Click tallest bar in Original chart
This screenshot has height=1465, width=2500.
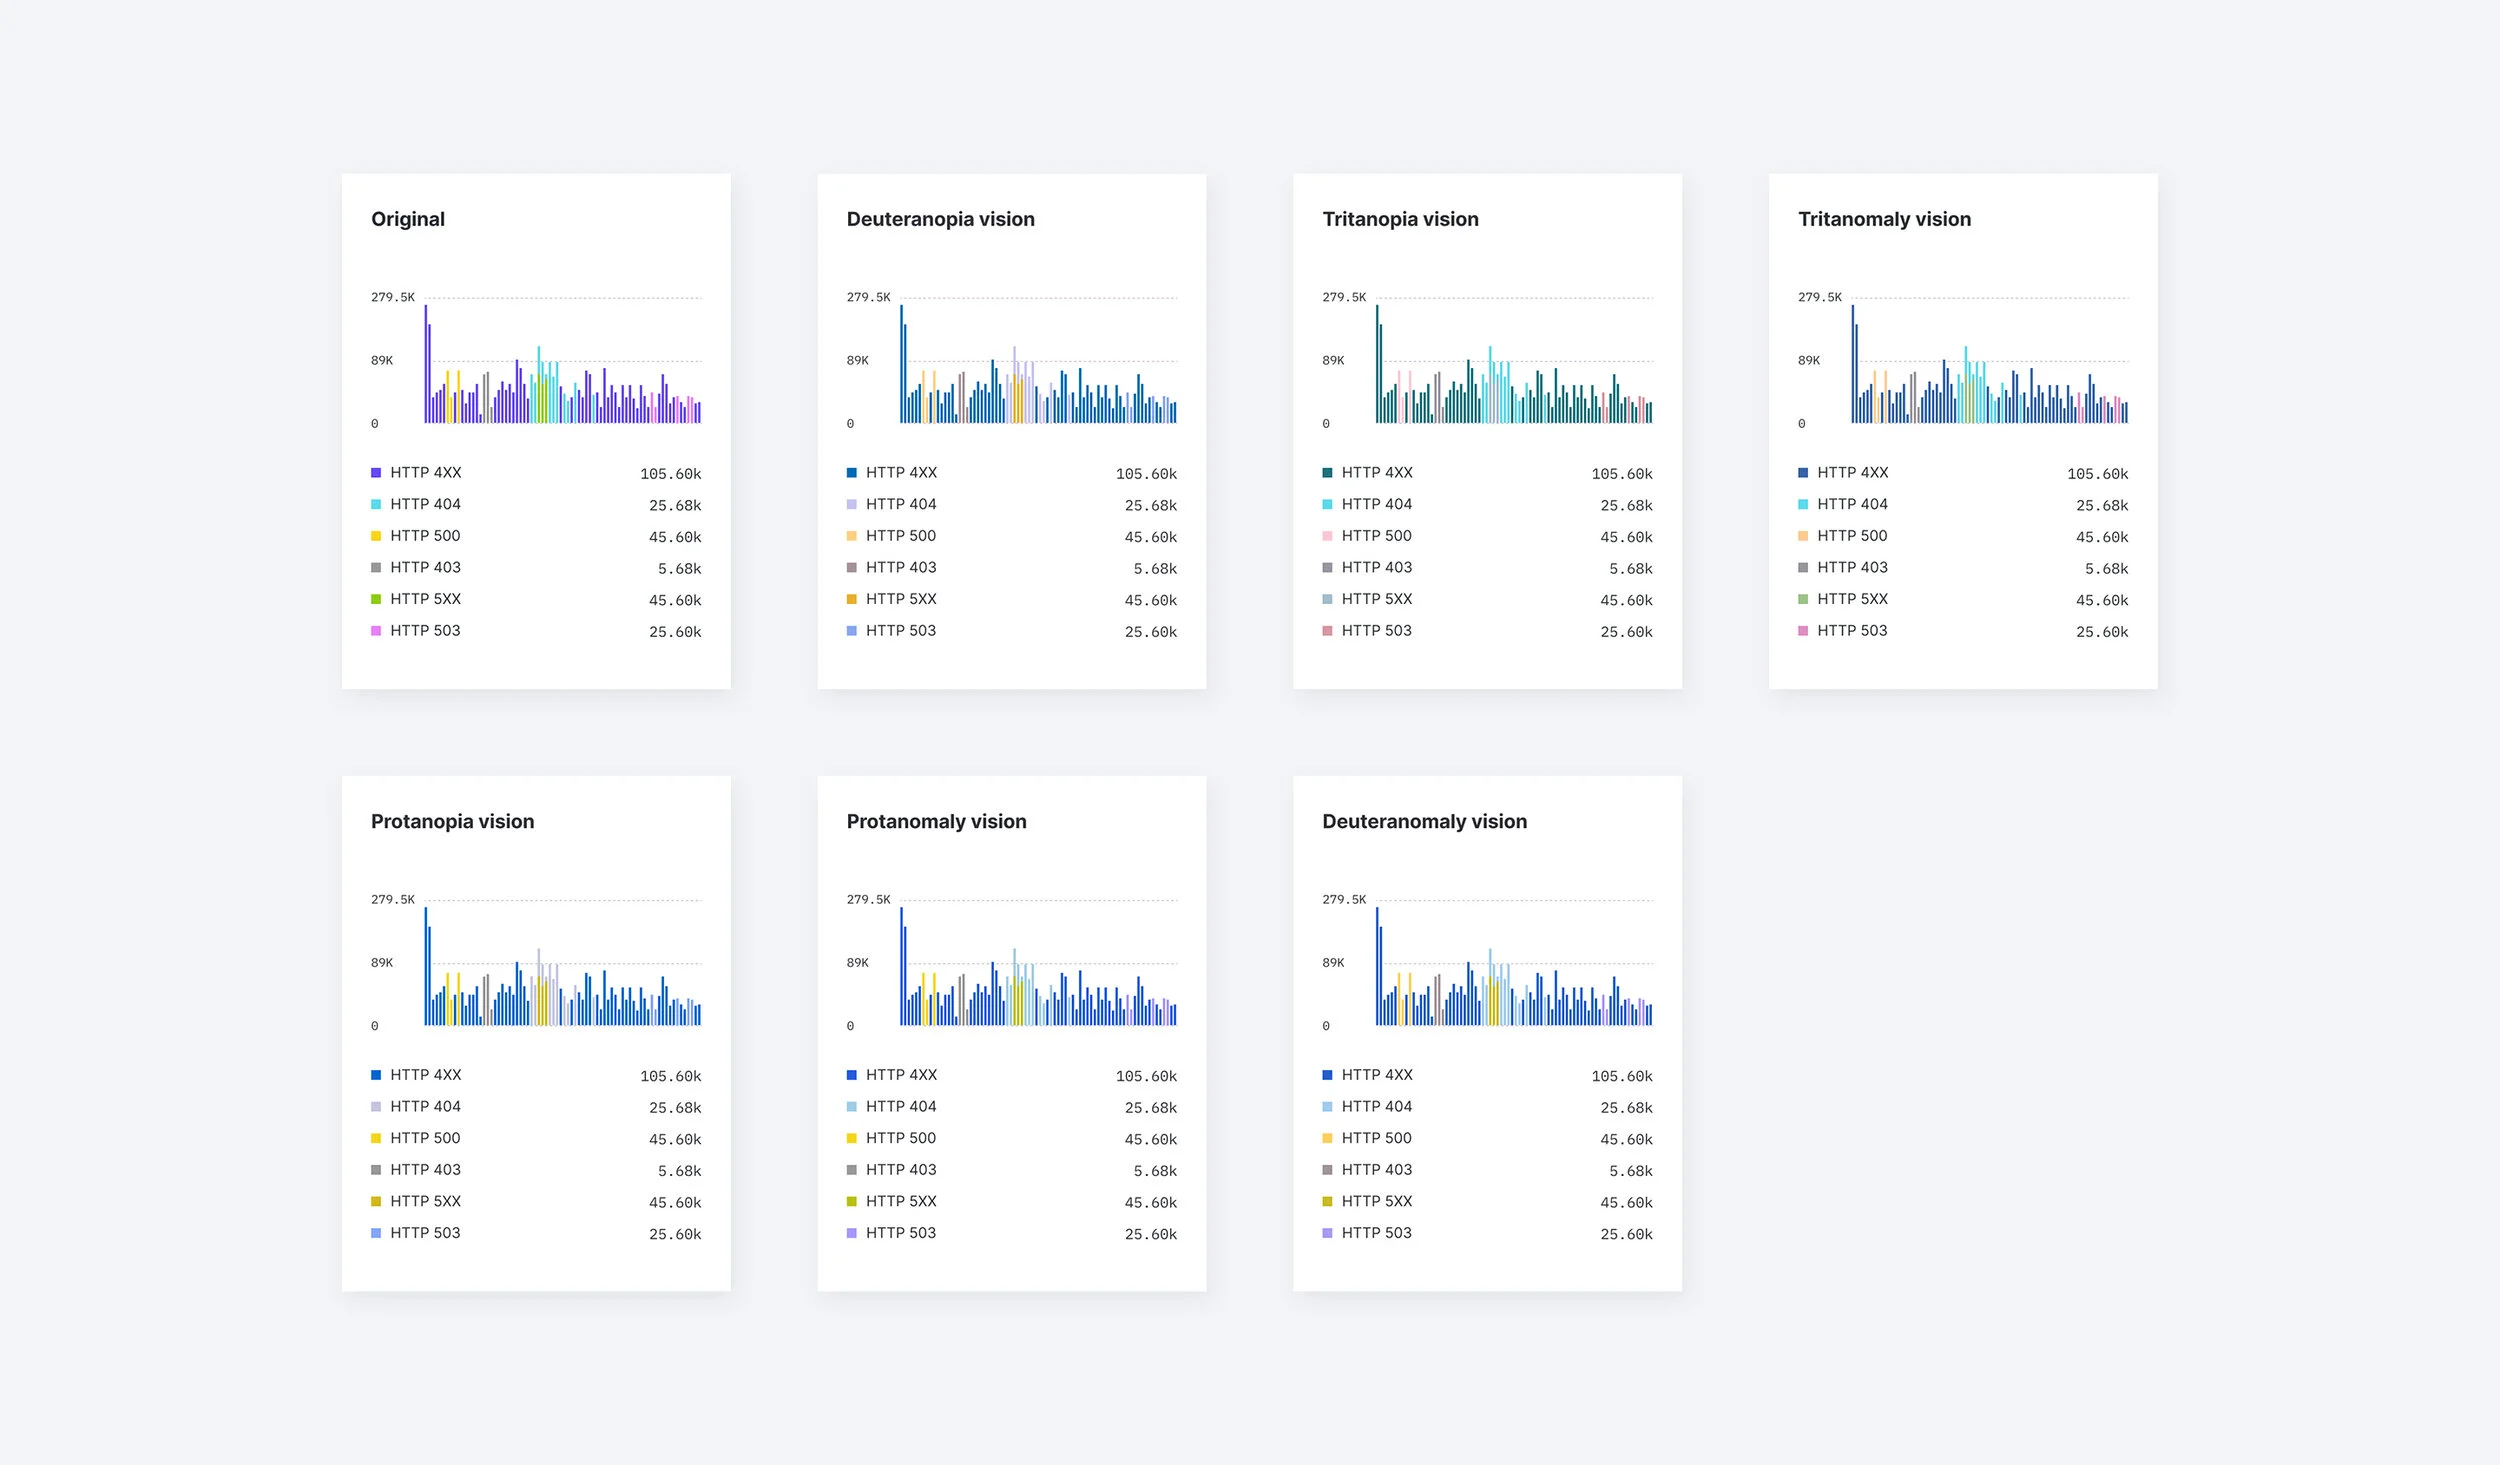[426, 364]
